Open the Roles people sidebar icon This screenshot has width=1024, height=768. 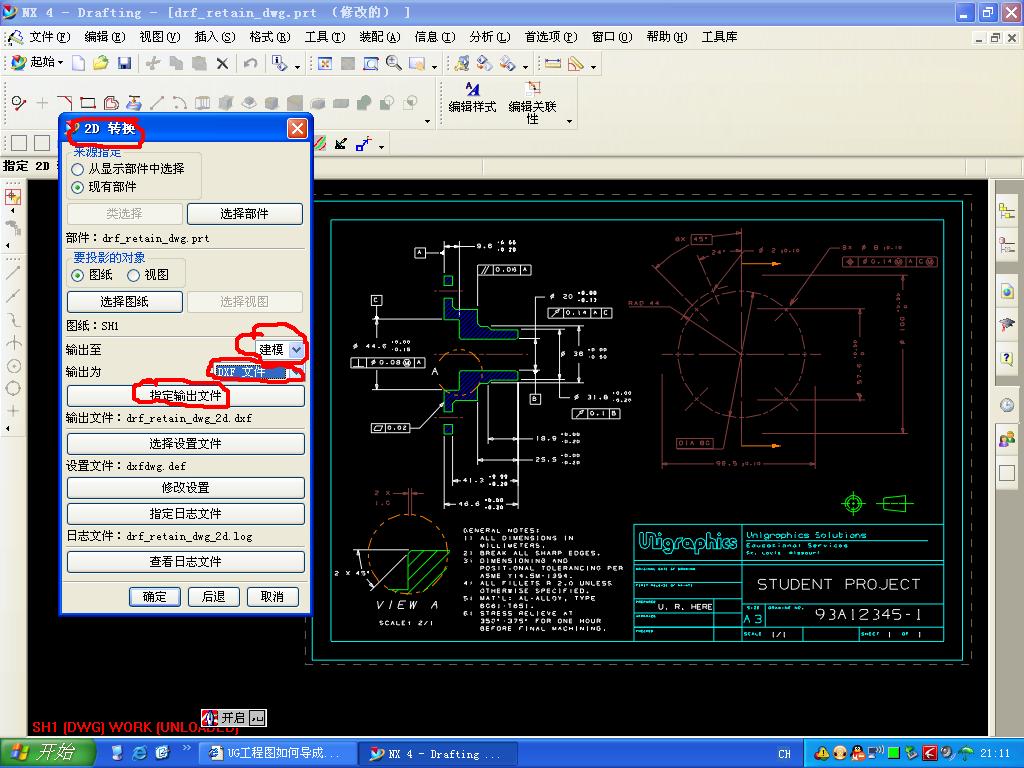coord(1007,439)
